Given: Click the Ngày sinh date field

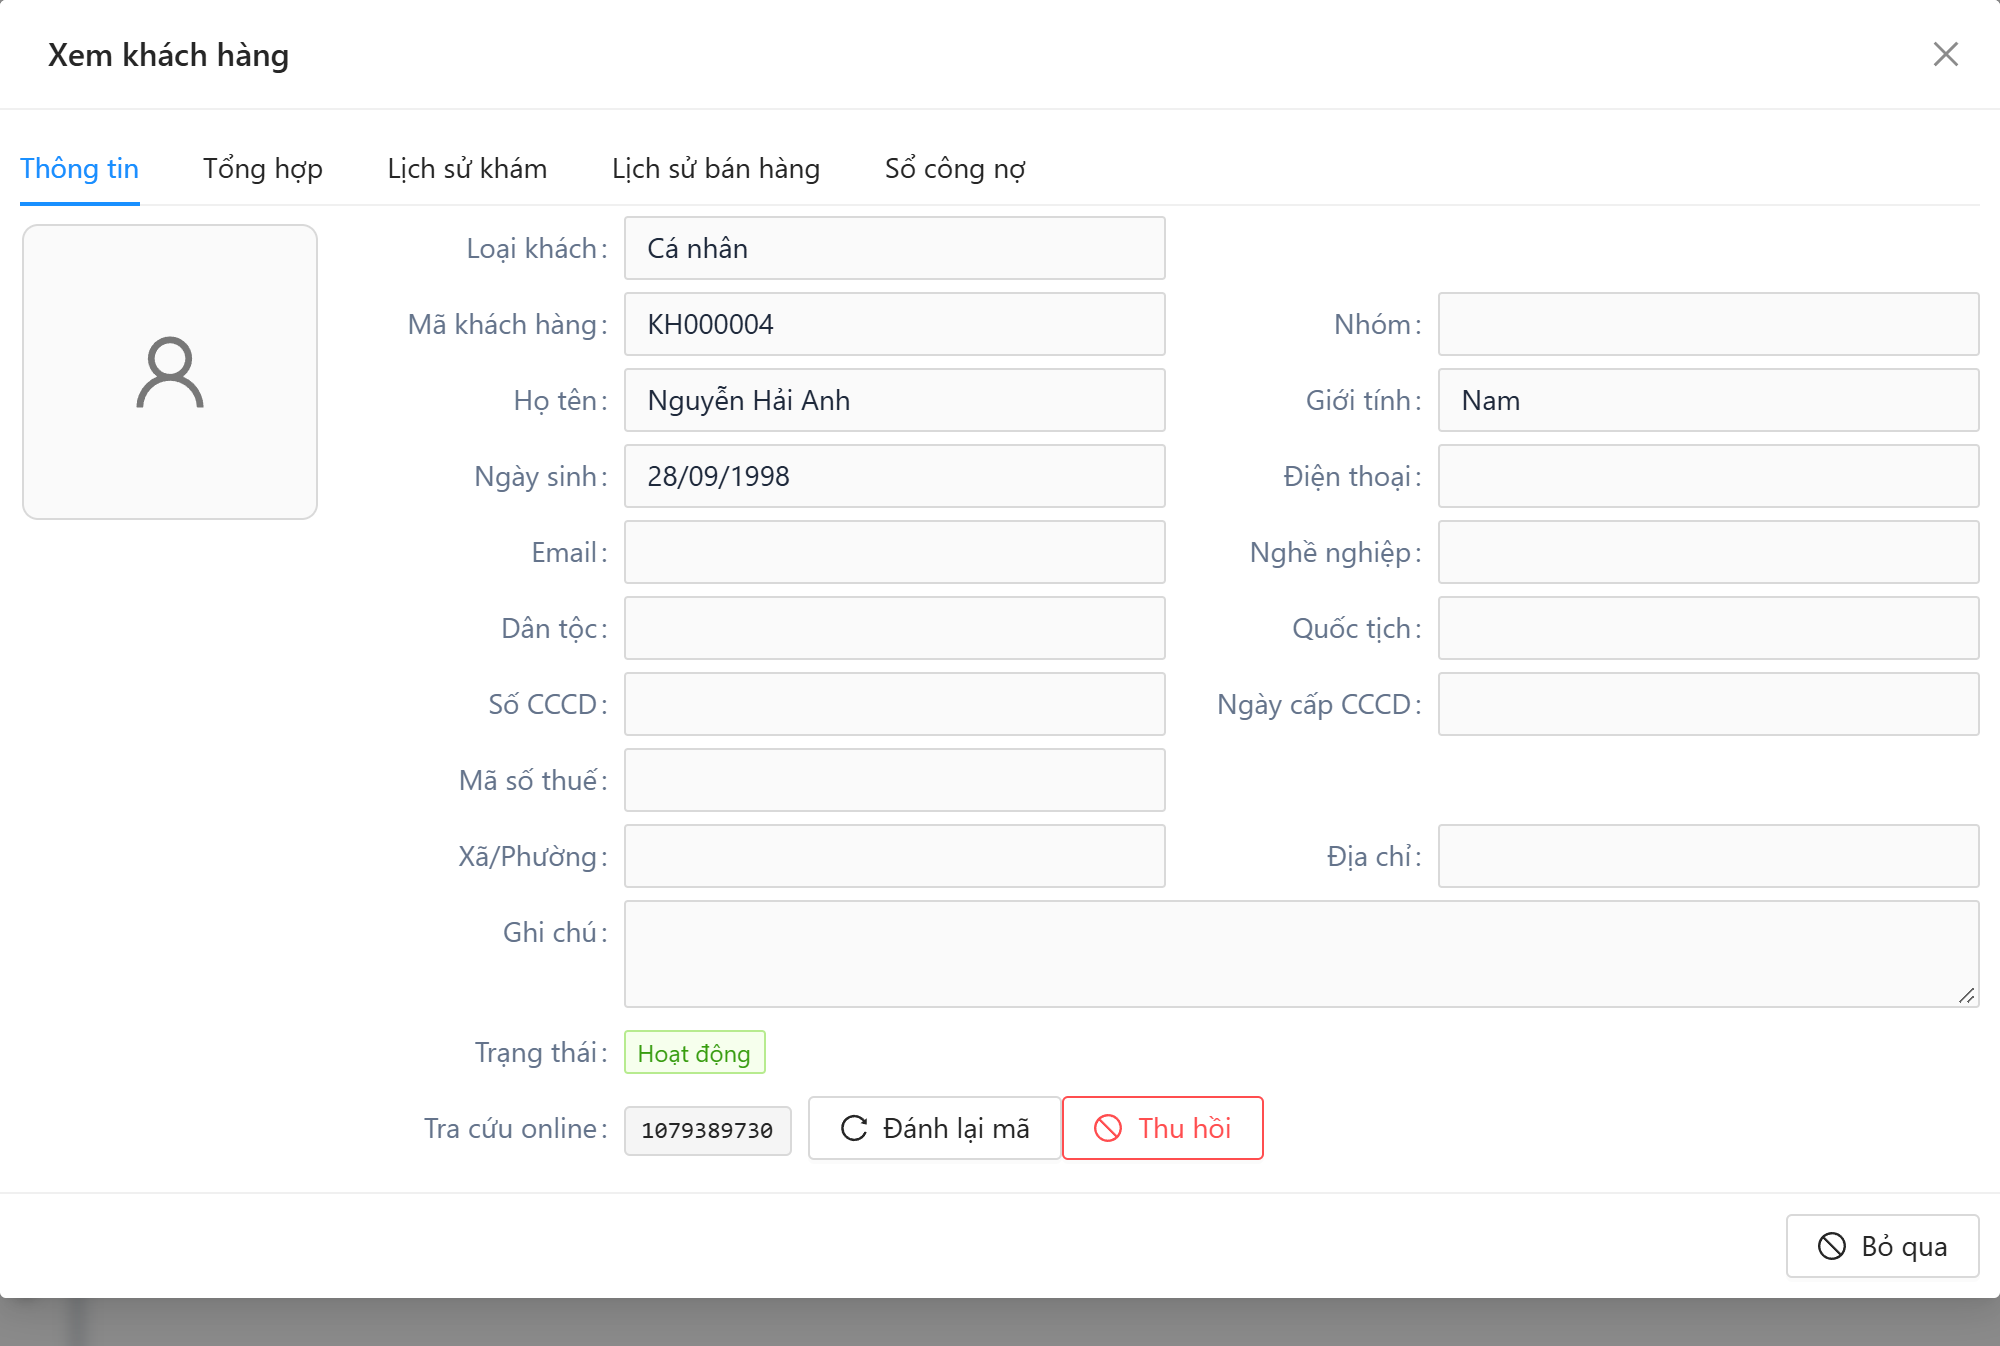Looking at the screenshot, I should pyautogui.click(x=895, y=476).
